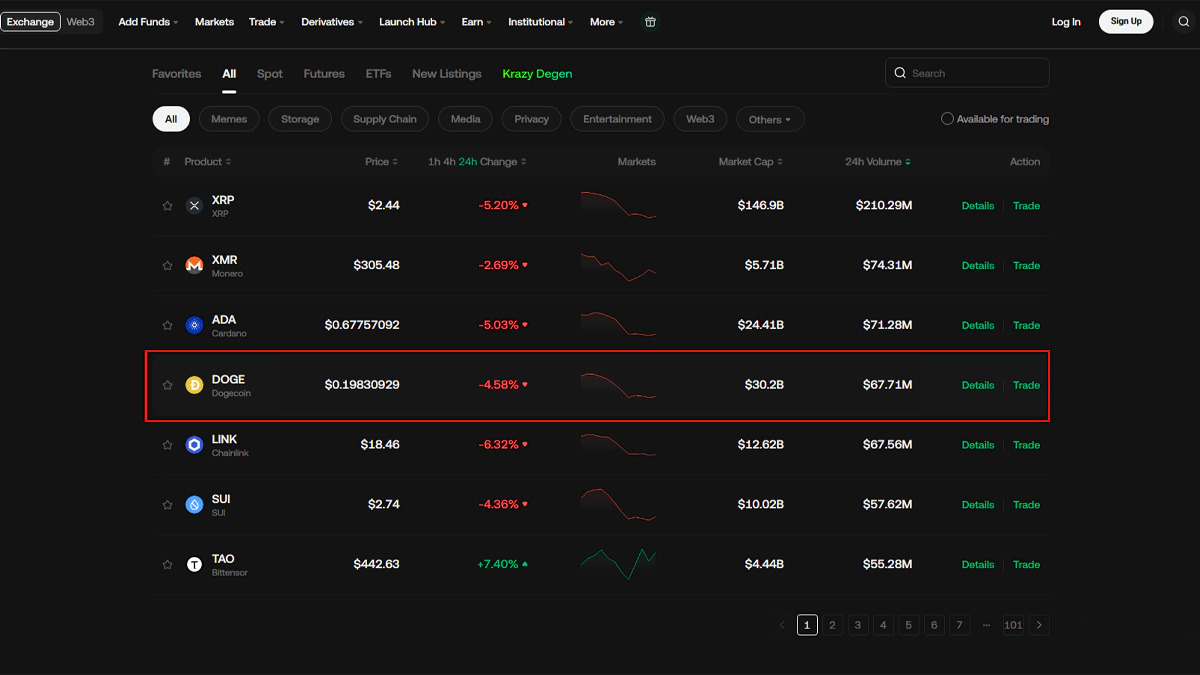Click the Cardano ADA coin logo
Screen dimensions: 1200x675
194,325
